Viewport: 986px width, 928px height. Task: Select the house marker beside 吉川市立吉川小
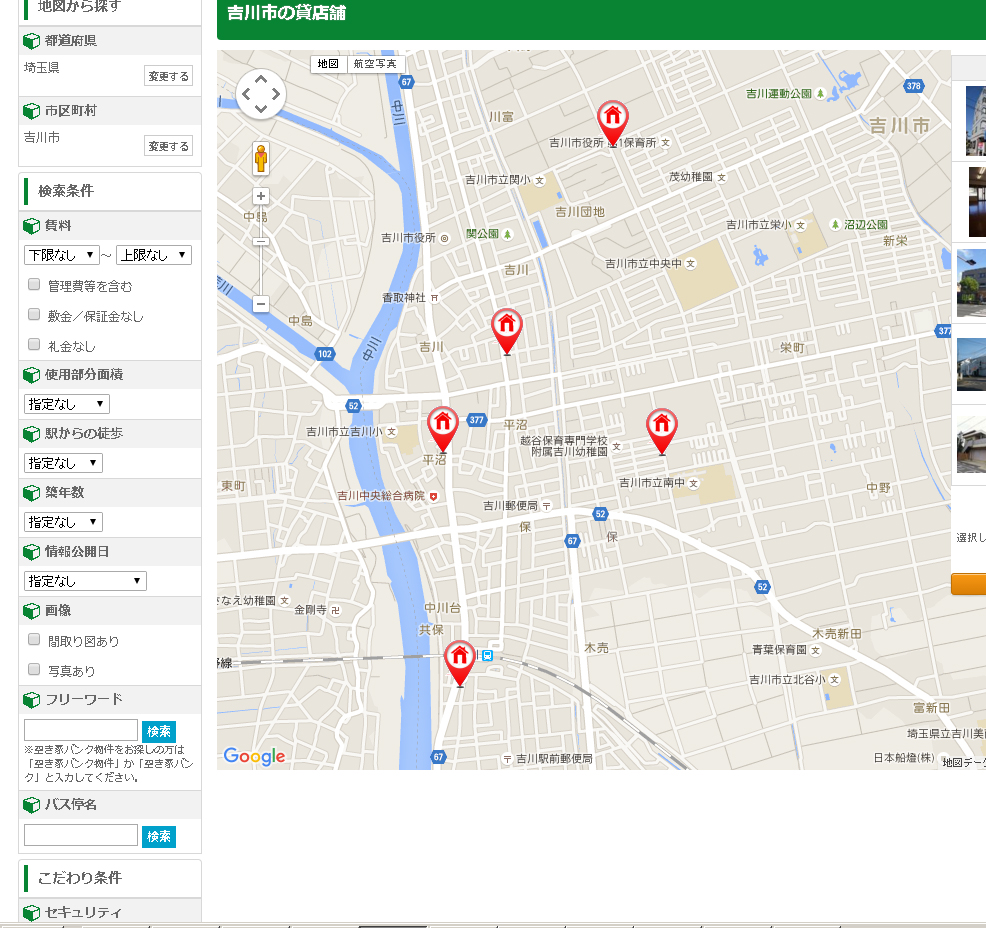(x=443, y=429)
